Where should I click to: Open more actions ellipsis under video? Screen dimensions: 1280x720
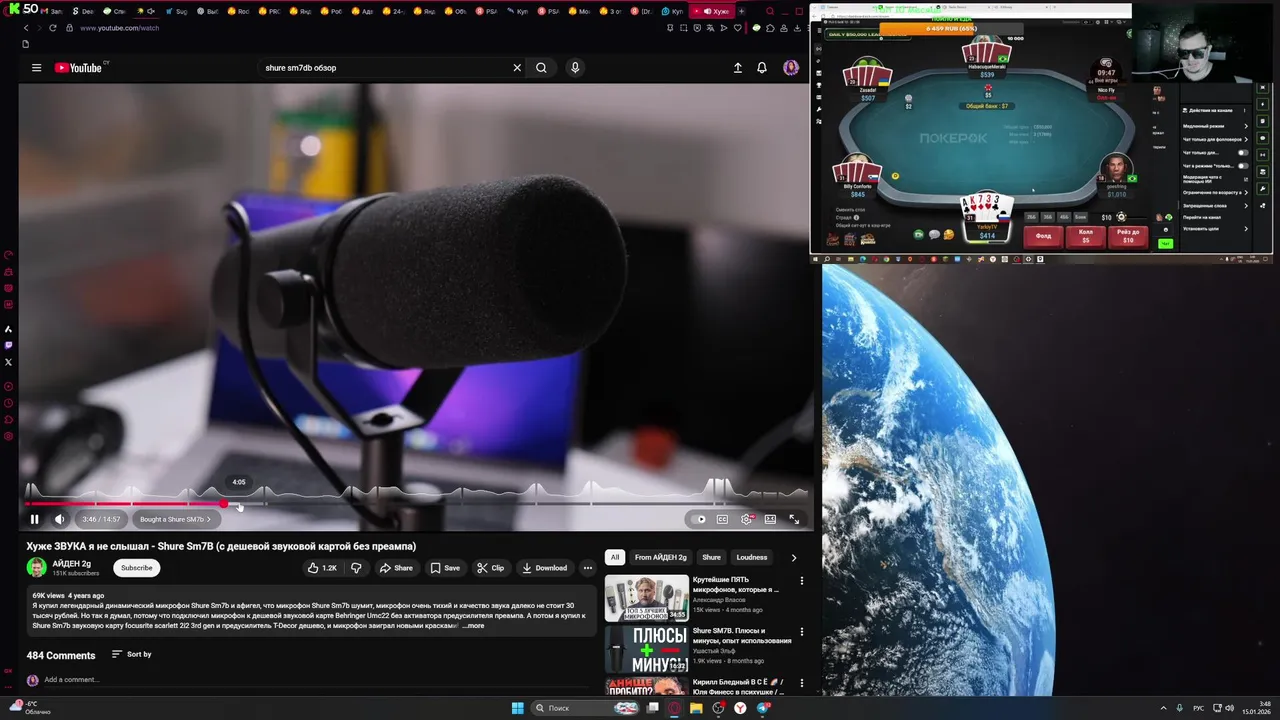pos(588,568)
